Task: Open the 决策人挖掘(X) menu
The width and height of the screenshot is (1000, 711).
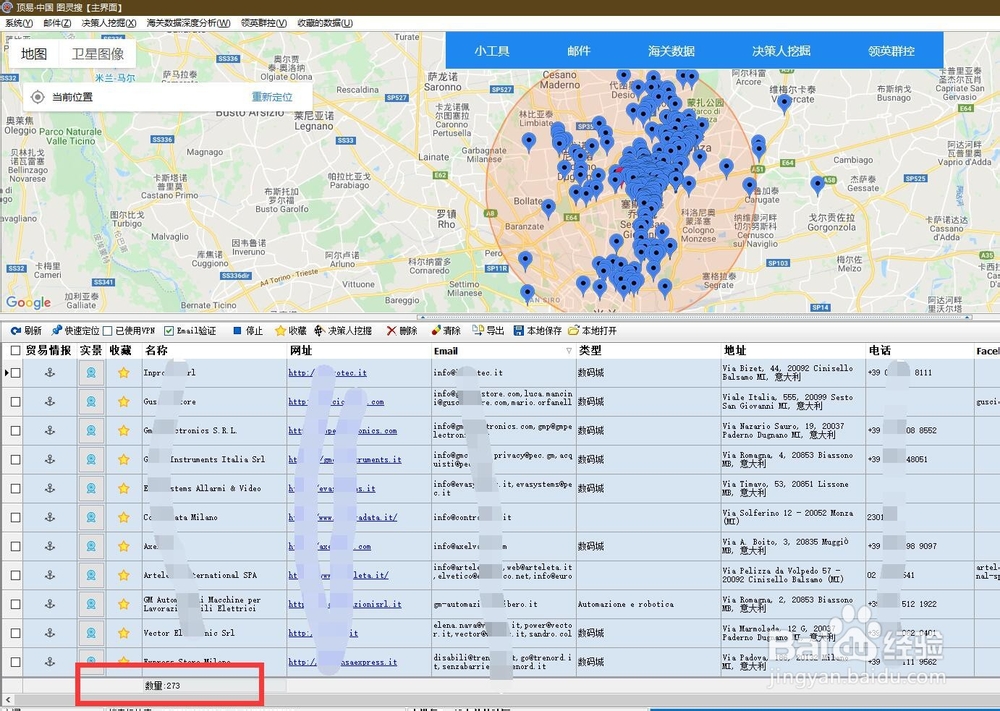Action: 109,23
